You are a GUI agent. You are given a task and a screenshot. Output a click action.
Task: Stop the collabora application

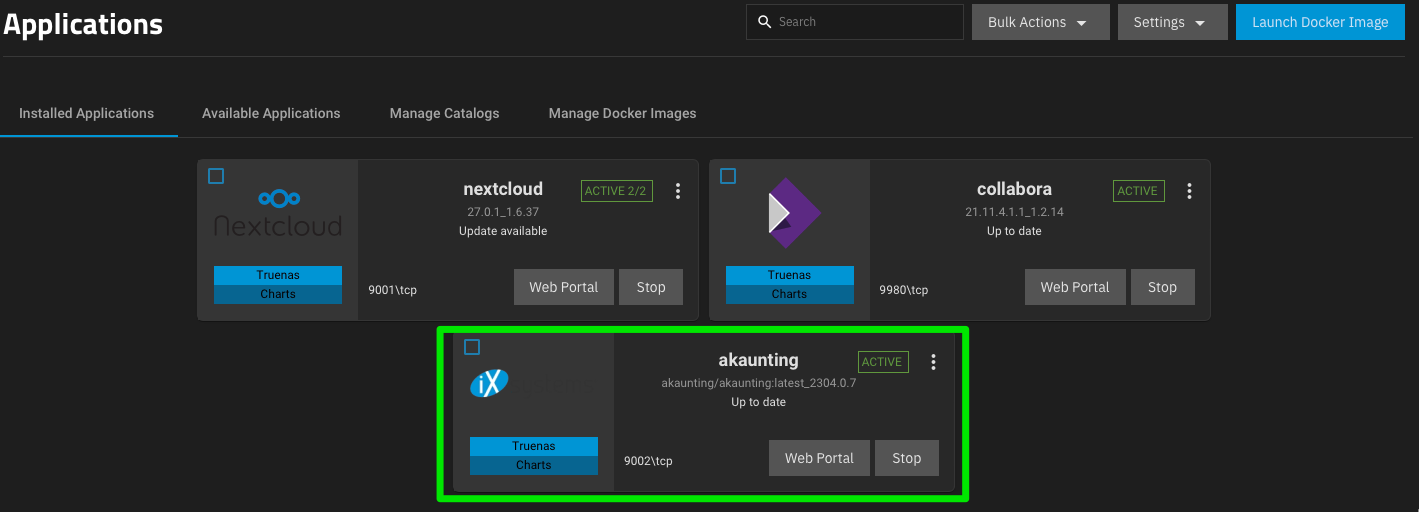click(x=1162, y=287)
